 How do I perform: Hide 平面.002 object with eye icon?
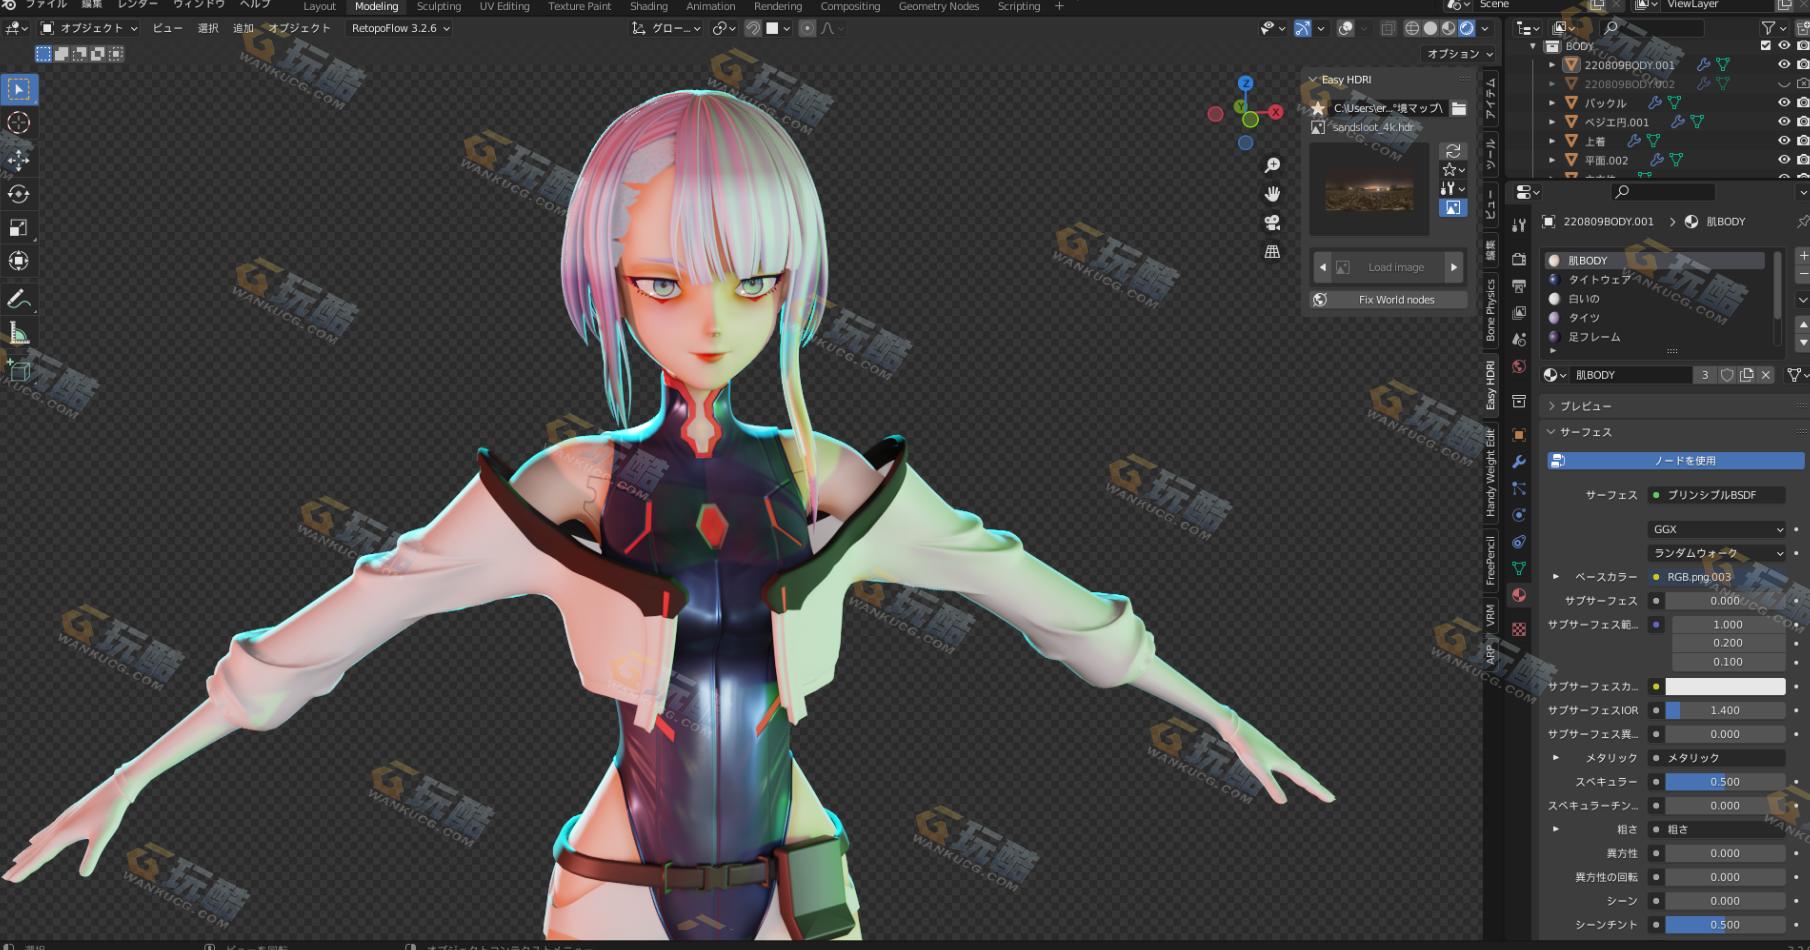(x=1784, y=160)
